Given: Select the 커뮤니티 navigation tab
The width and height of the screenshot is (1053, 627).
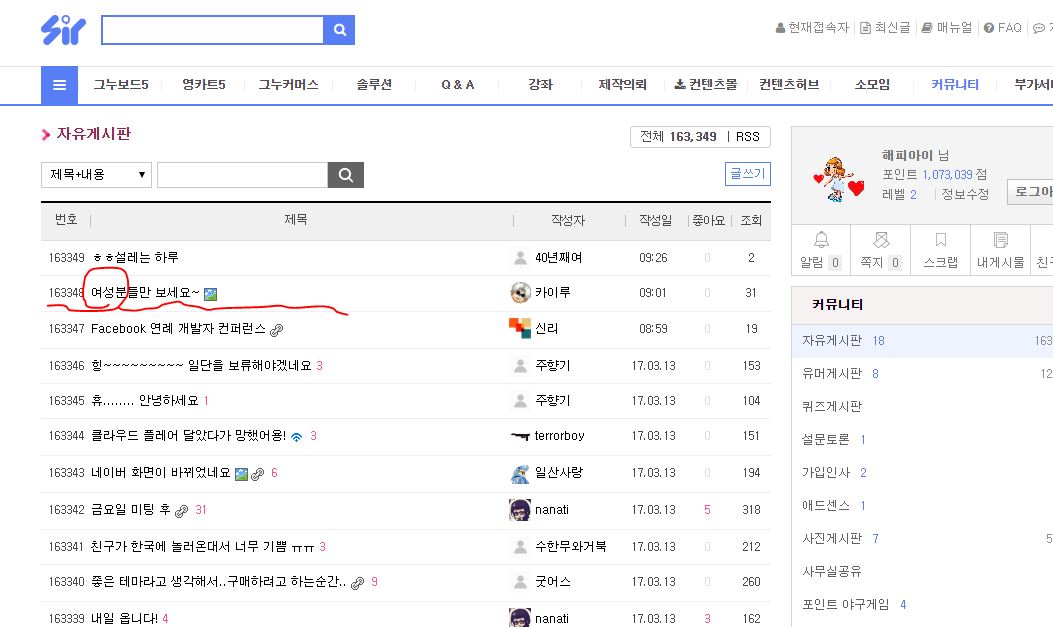Looking at the screenshot, I should tap(954, 85).
